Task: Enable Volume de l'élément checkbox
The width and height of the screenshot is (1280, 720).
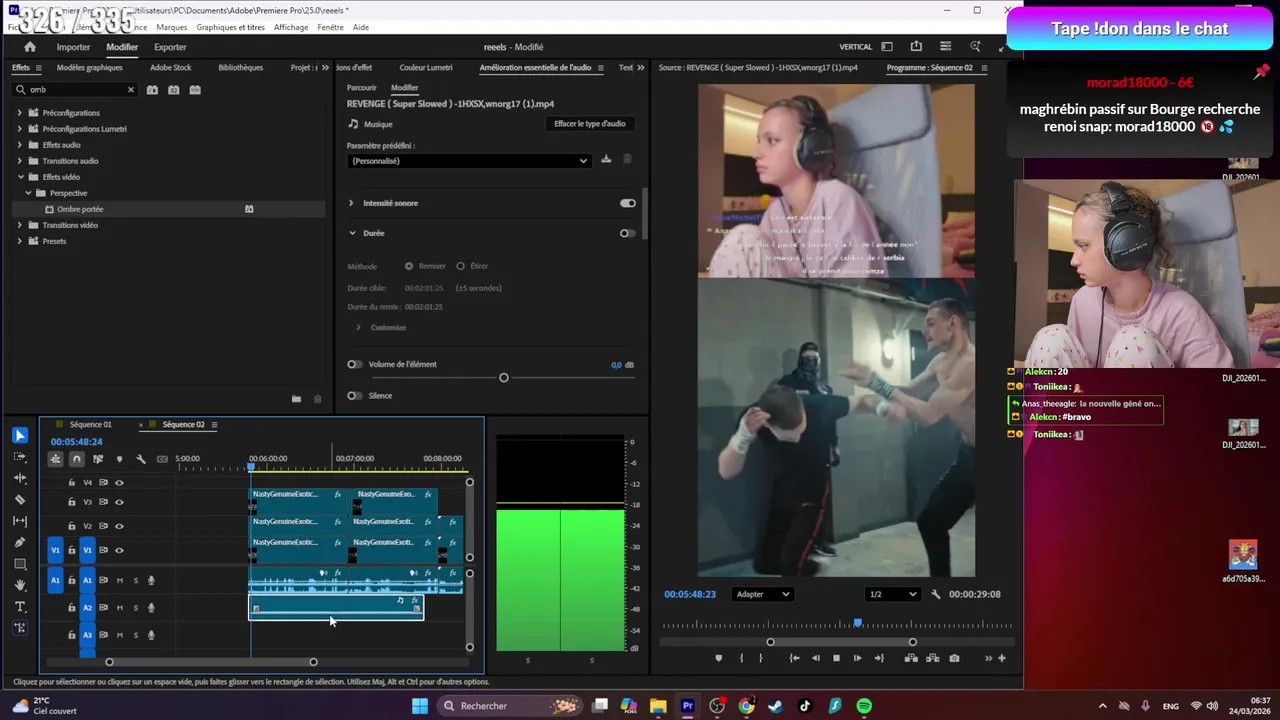Action: (354, 364)
